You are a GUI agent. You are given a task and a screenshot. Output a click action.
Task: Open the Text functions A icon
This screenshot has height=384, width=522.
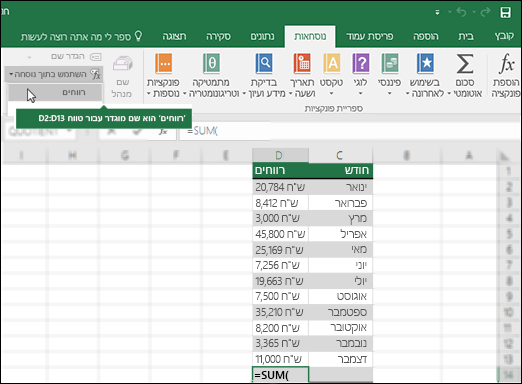(x=332, y=63)
